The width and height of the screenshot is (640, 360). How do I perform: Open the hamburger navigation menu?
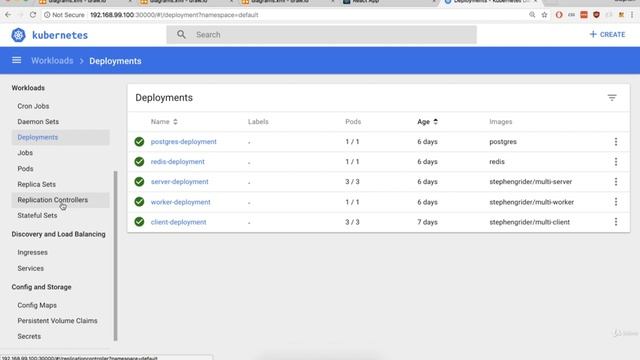pos(16,60)
